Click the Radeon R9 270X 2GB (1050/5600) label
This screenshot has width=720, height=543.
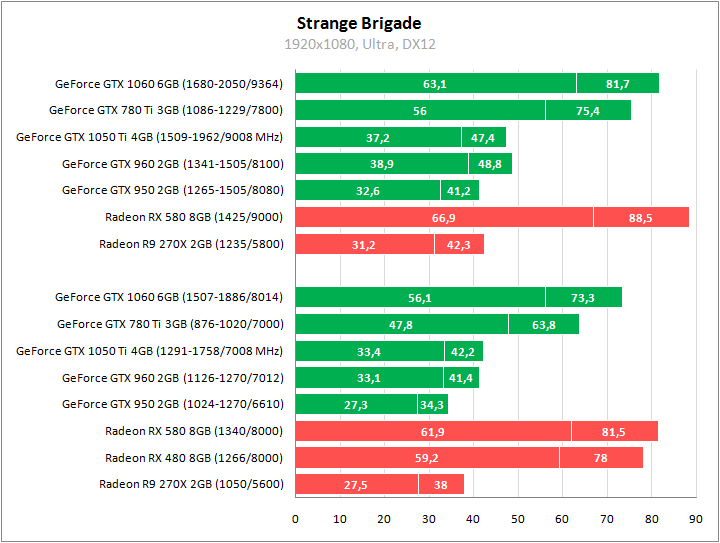coord(191,484)
